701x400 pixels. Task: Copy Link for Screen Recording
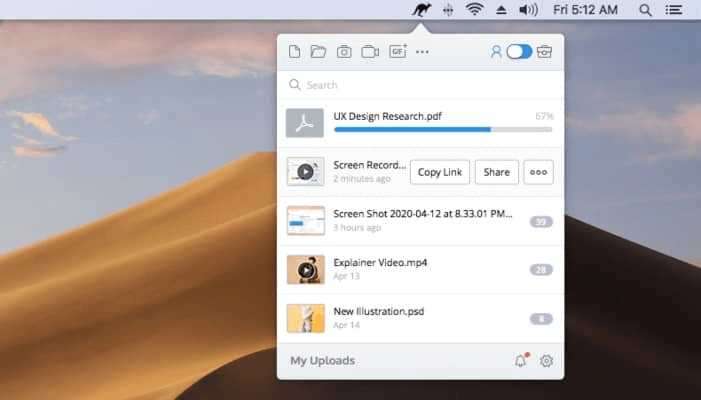439,172
